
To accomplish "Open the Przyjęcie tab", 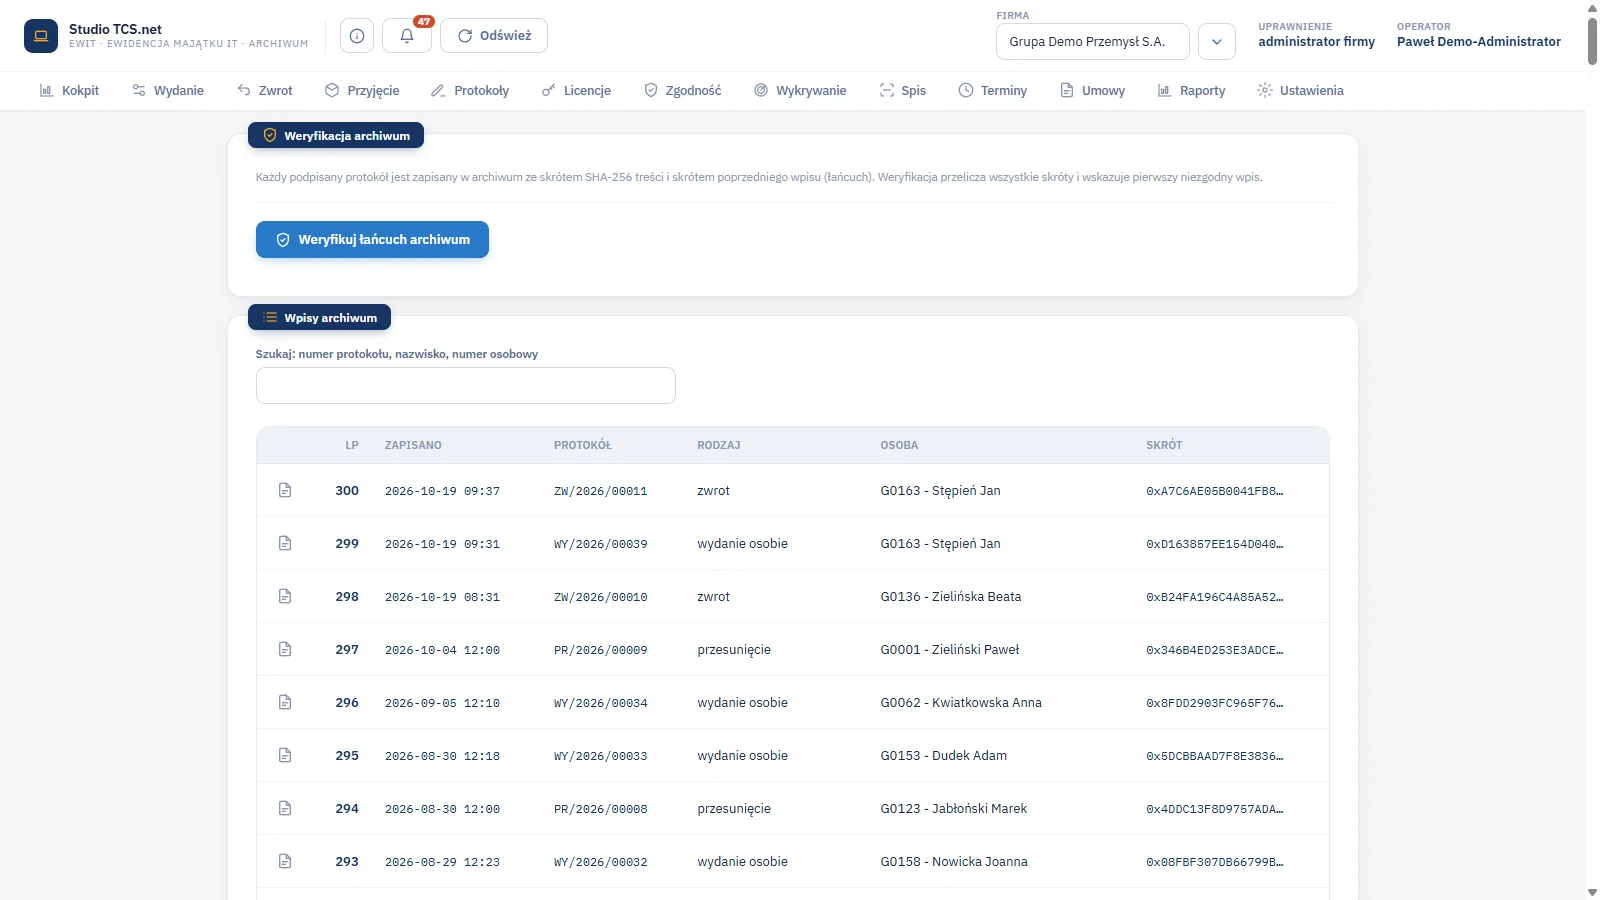I will [x=362, y=90].
